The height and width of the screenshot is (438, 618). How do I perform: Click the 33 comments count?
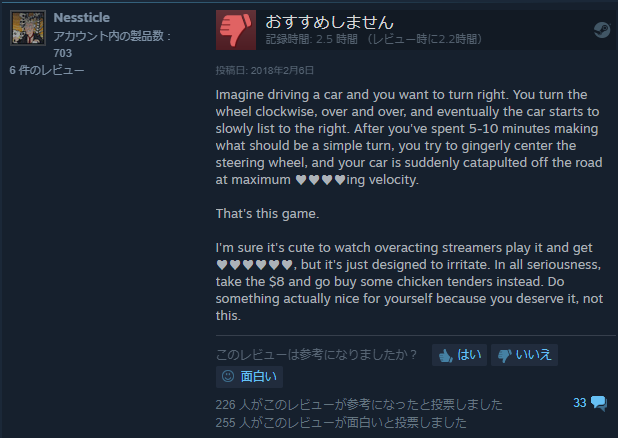click(x=579, y=403)
